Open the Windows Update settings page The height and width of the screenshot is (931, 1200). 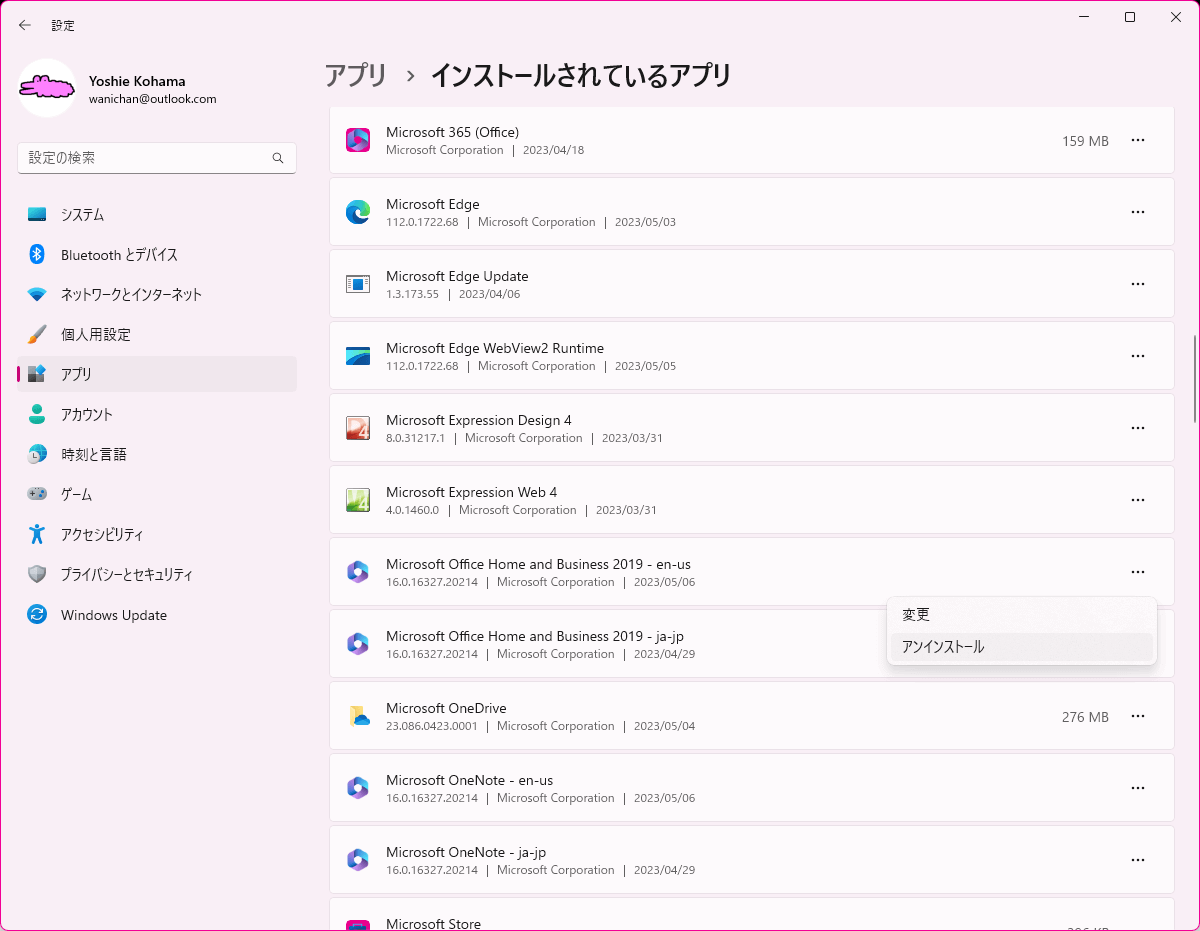click(x=113, y=615)
